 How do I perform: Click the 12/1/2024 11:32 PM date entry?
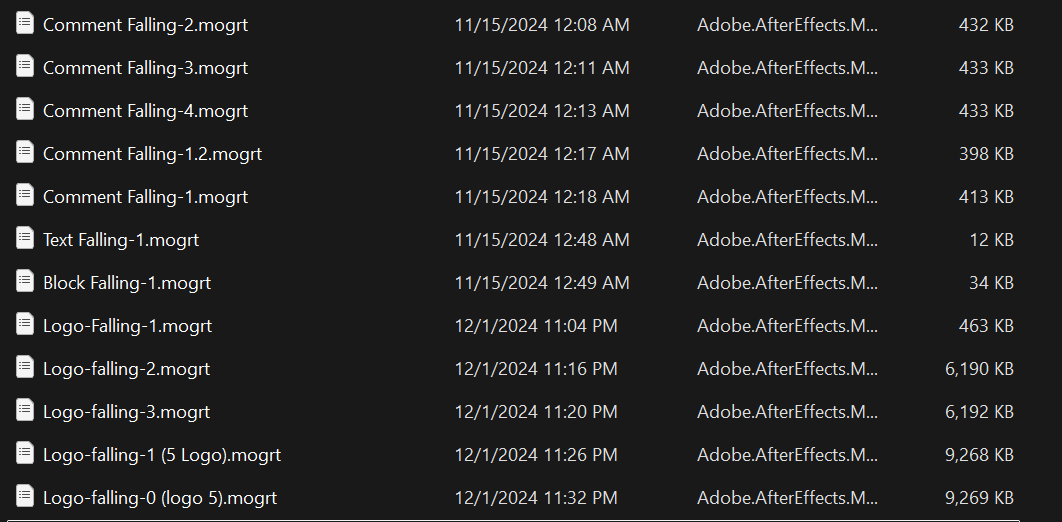pyautogui.click(x=536, y=498)
